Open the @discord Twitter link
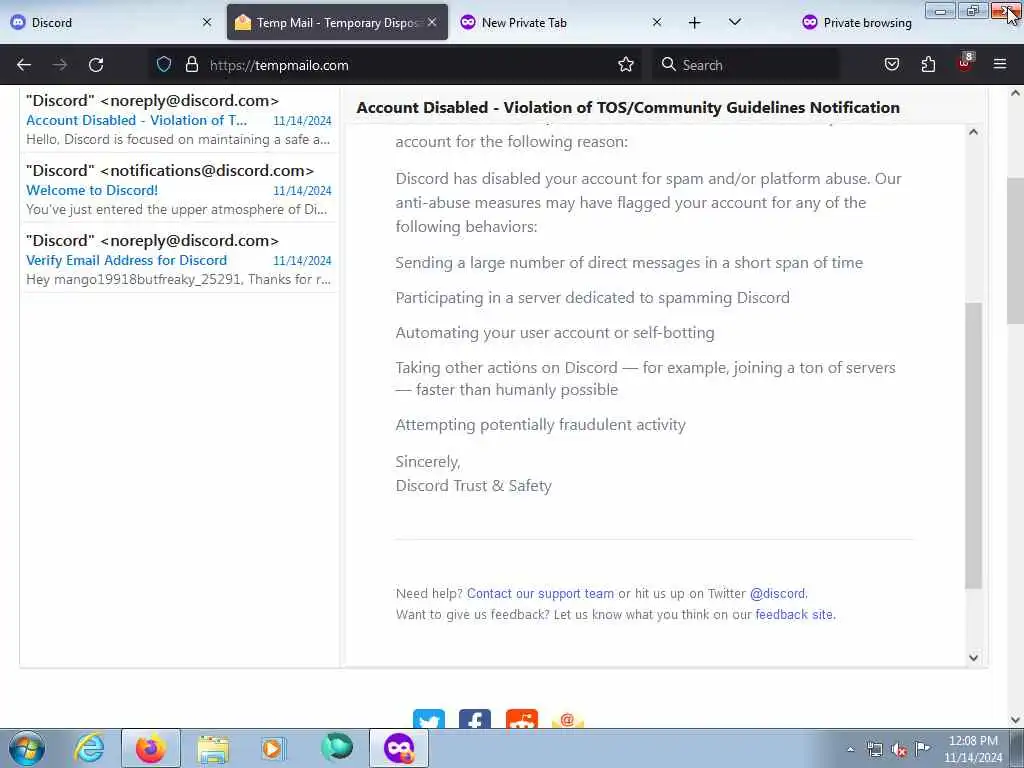The image size is (1024, 768). 777,594
